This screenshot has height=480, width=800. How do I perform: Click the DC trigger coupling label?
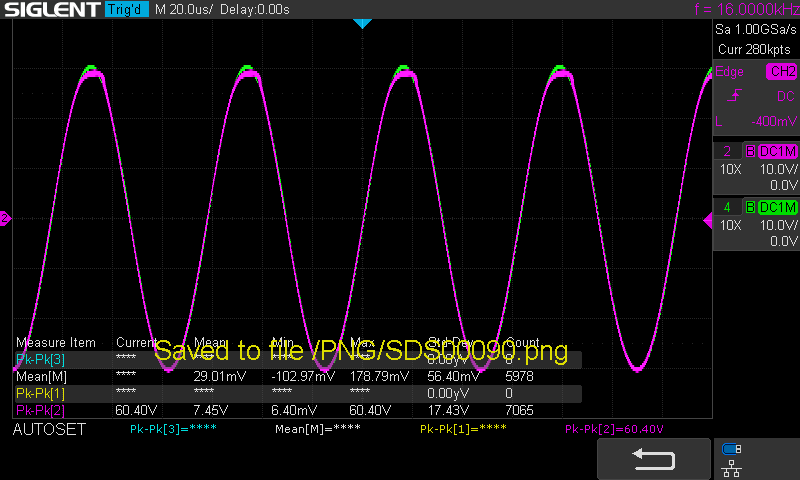click(785, 96)
